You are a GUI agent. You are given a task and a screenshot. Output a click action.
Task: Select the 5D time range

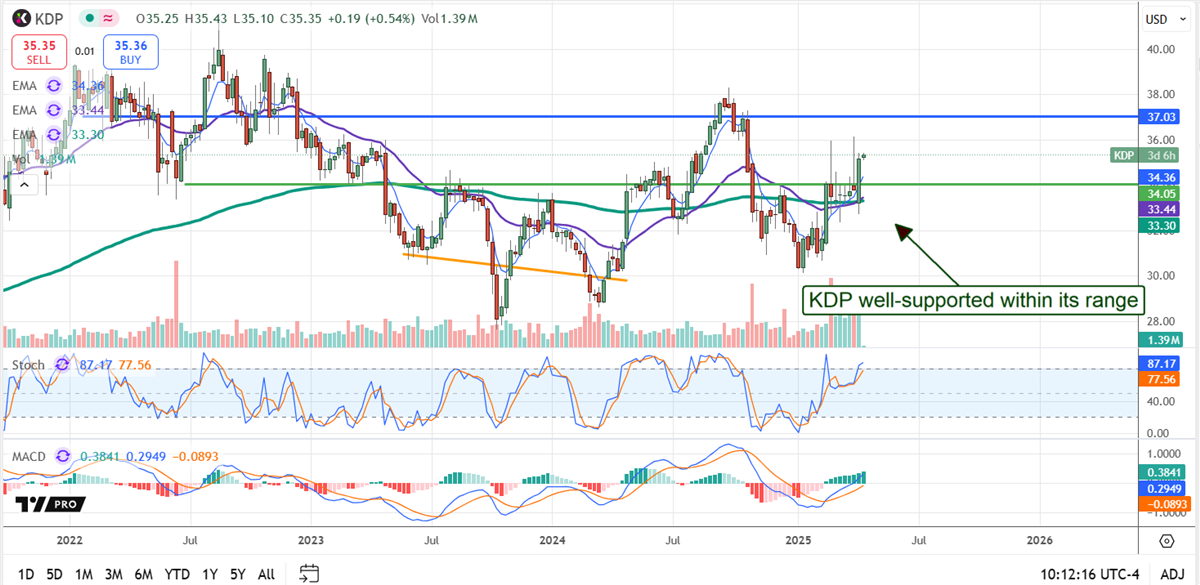[x=55, y=574]
